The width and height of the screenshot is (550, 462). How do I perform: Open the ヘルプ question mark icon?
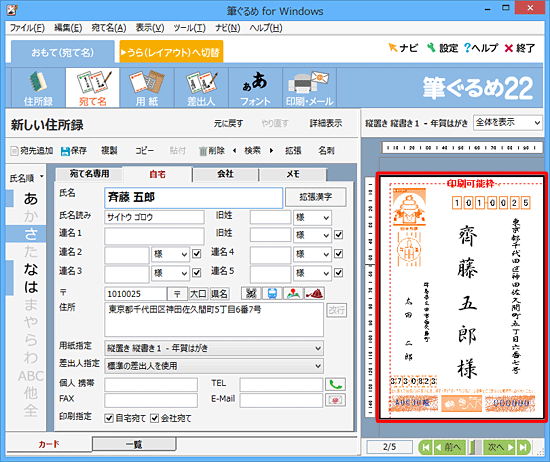[467, 48]
